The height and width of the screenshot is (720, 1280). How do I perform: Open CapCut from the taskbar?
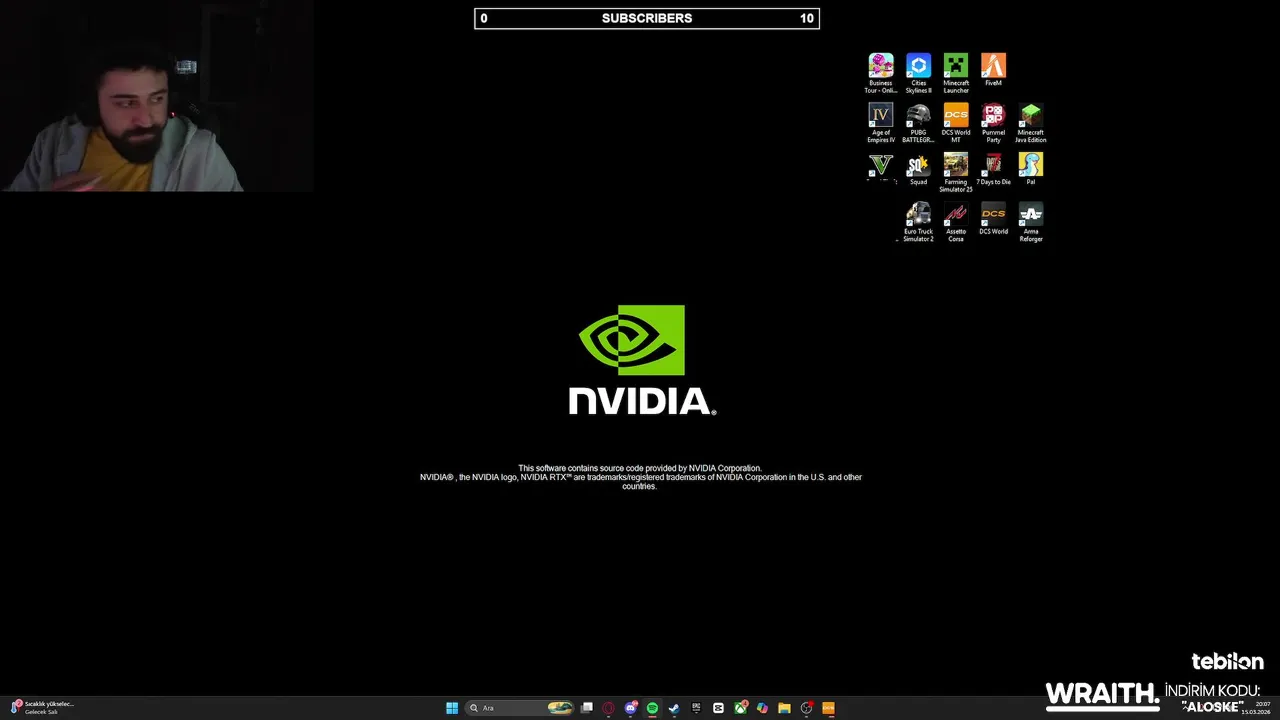pos(718,708)
